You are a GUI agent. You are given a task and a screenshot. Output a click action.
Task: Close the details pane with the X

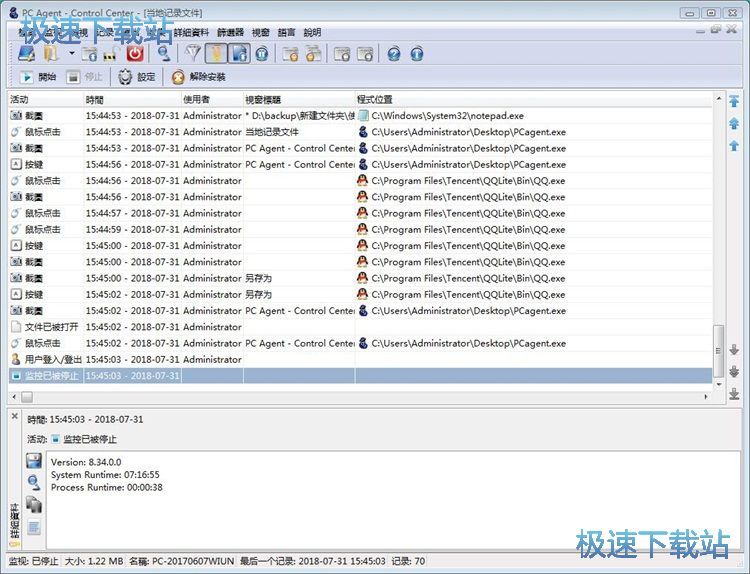[15, 416]
